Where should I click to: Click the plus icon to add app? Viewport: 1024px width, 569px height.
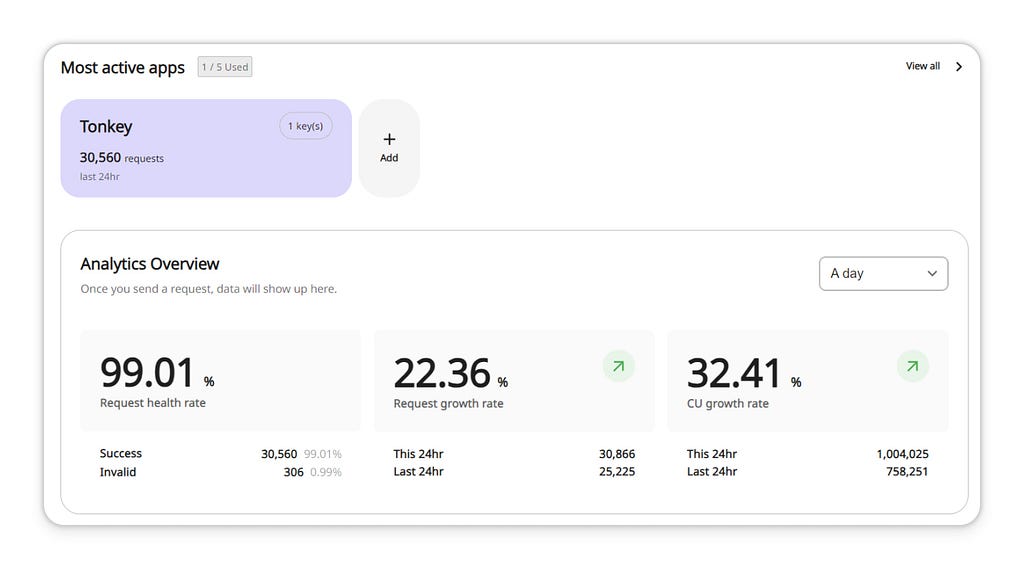point(389,139)
